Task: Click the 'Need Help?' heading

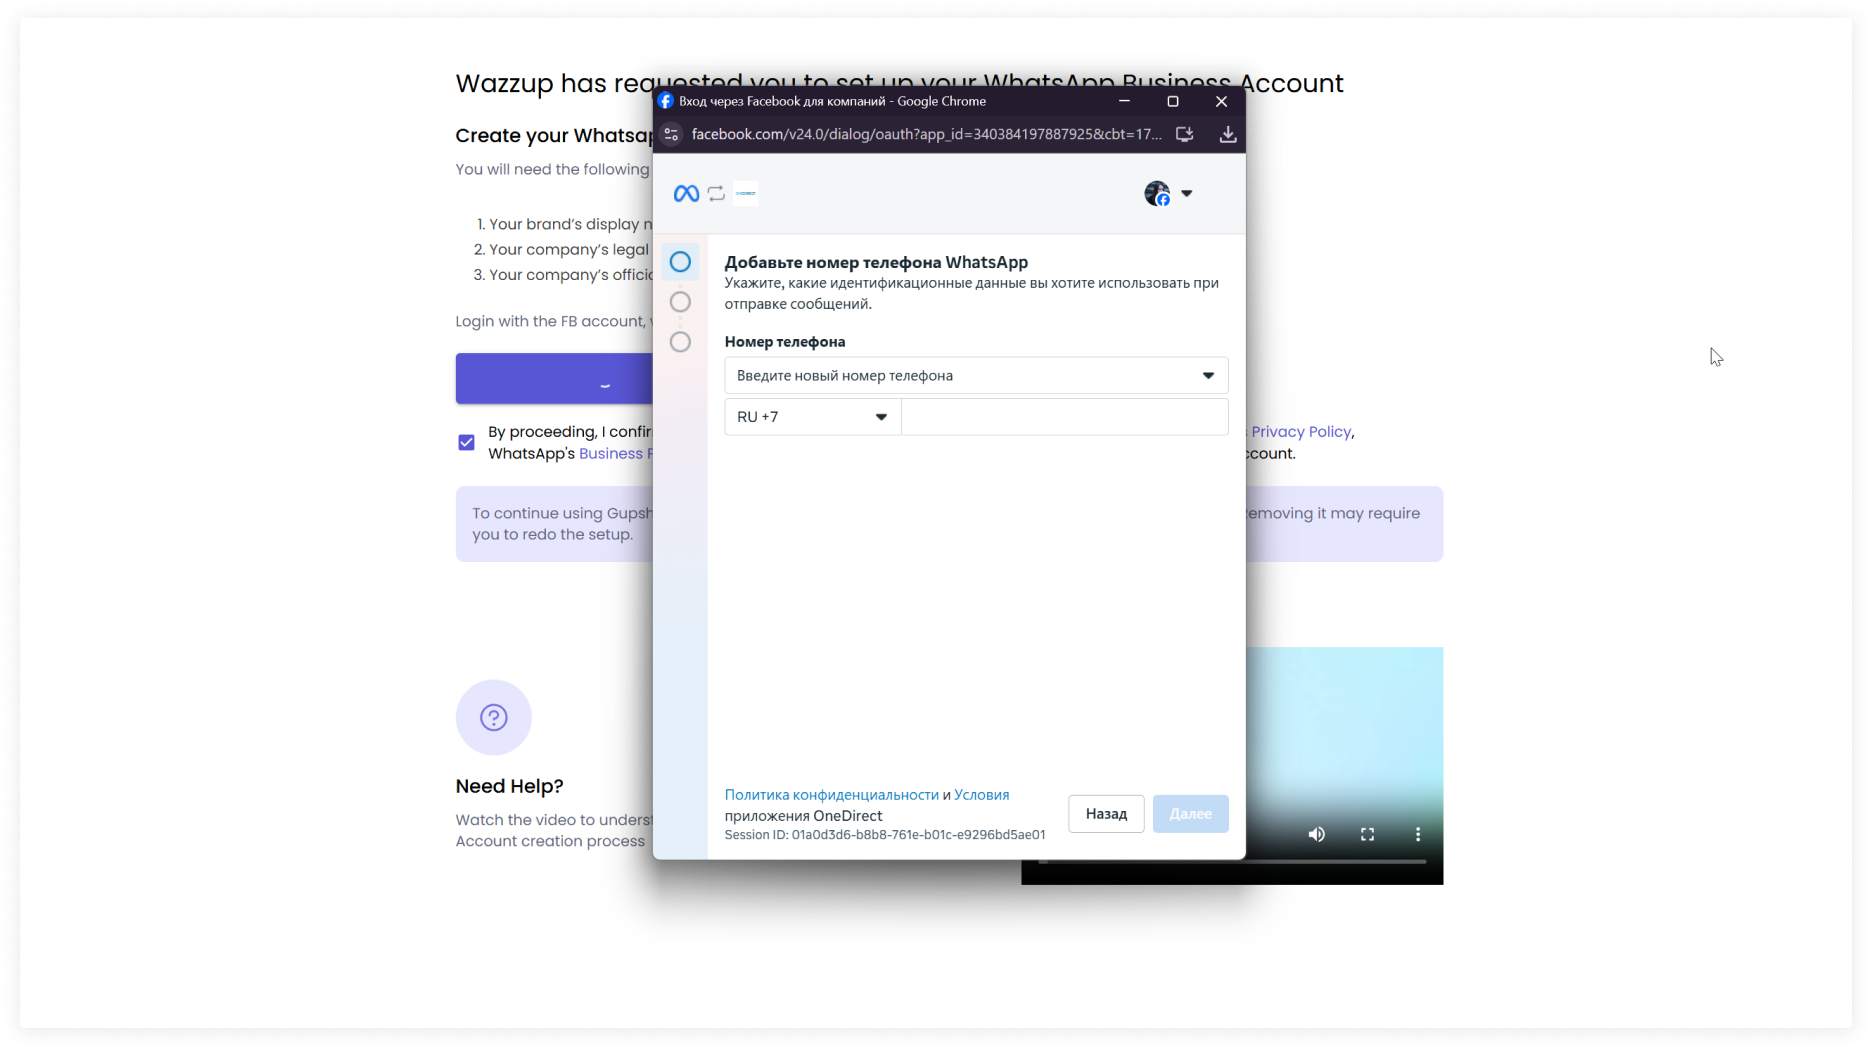Action: coord(510,786)
